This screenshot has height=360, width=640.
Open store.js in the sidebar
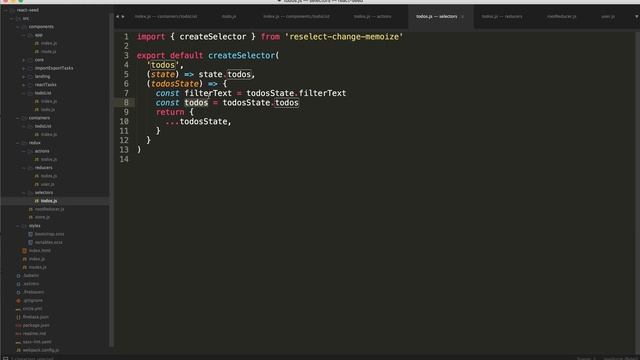coord(42,218)
